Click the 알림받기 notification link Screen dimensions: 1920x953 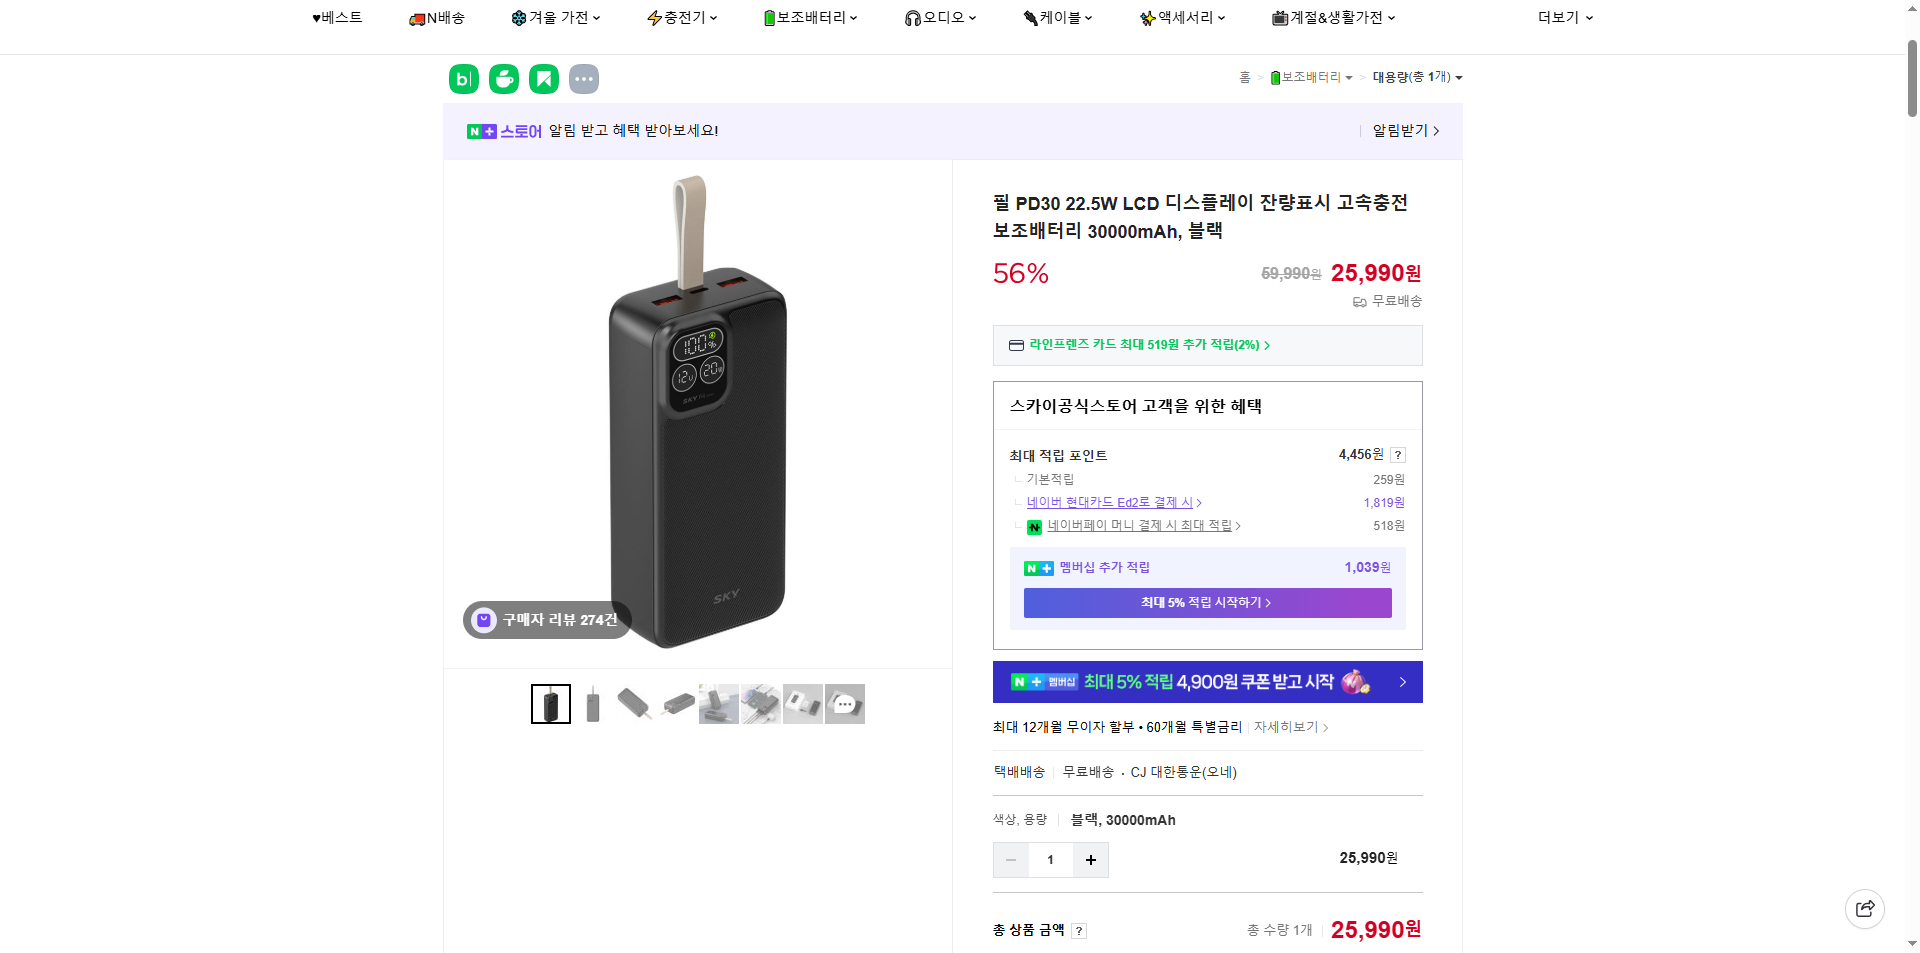1402,131
